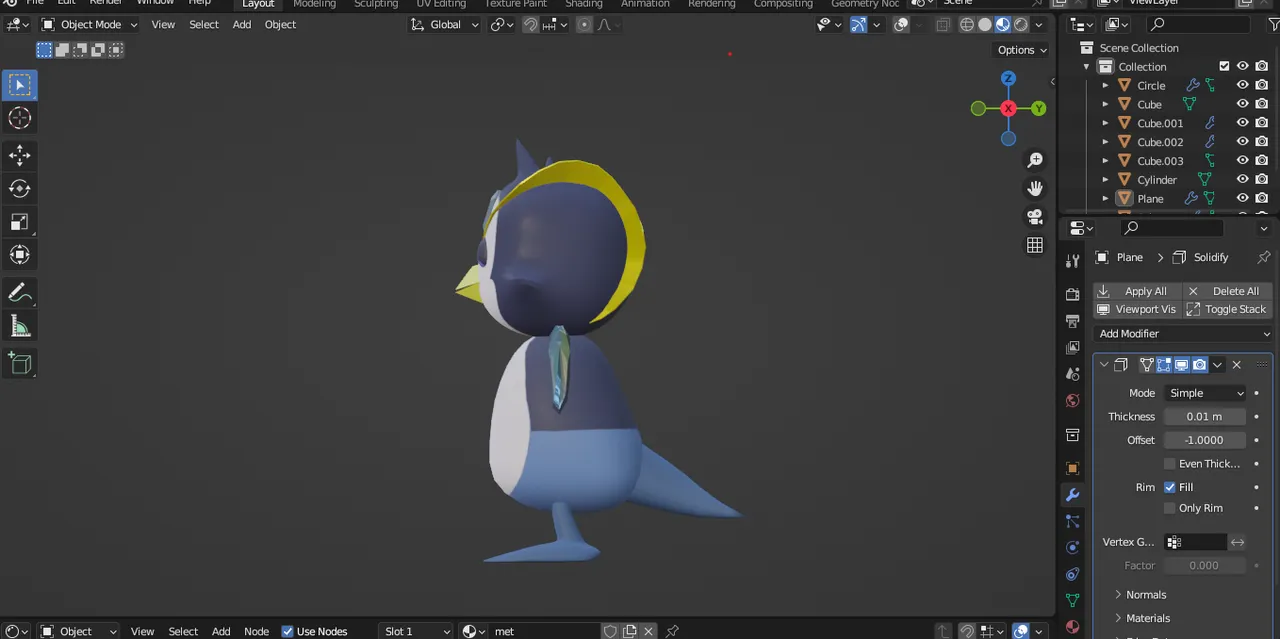Hide the Circle object in viewport
Screen dimensions: 1280x639
[1243, 85]
